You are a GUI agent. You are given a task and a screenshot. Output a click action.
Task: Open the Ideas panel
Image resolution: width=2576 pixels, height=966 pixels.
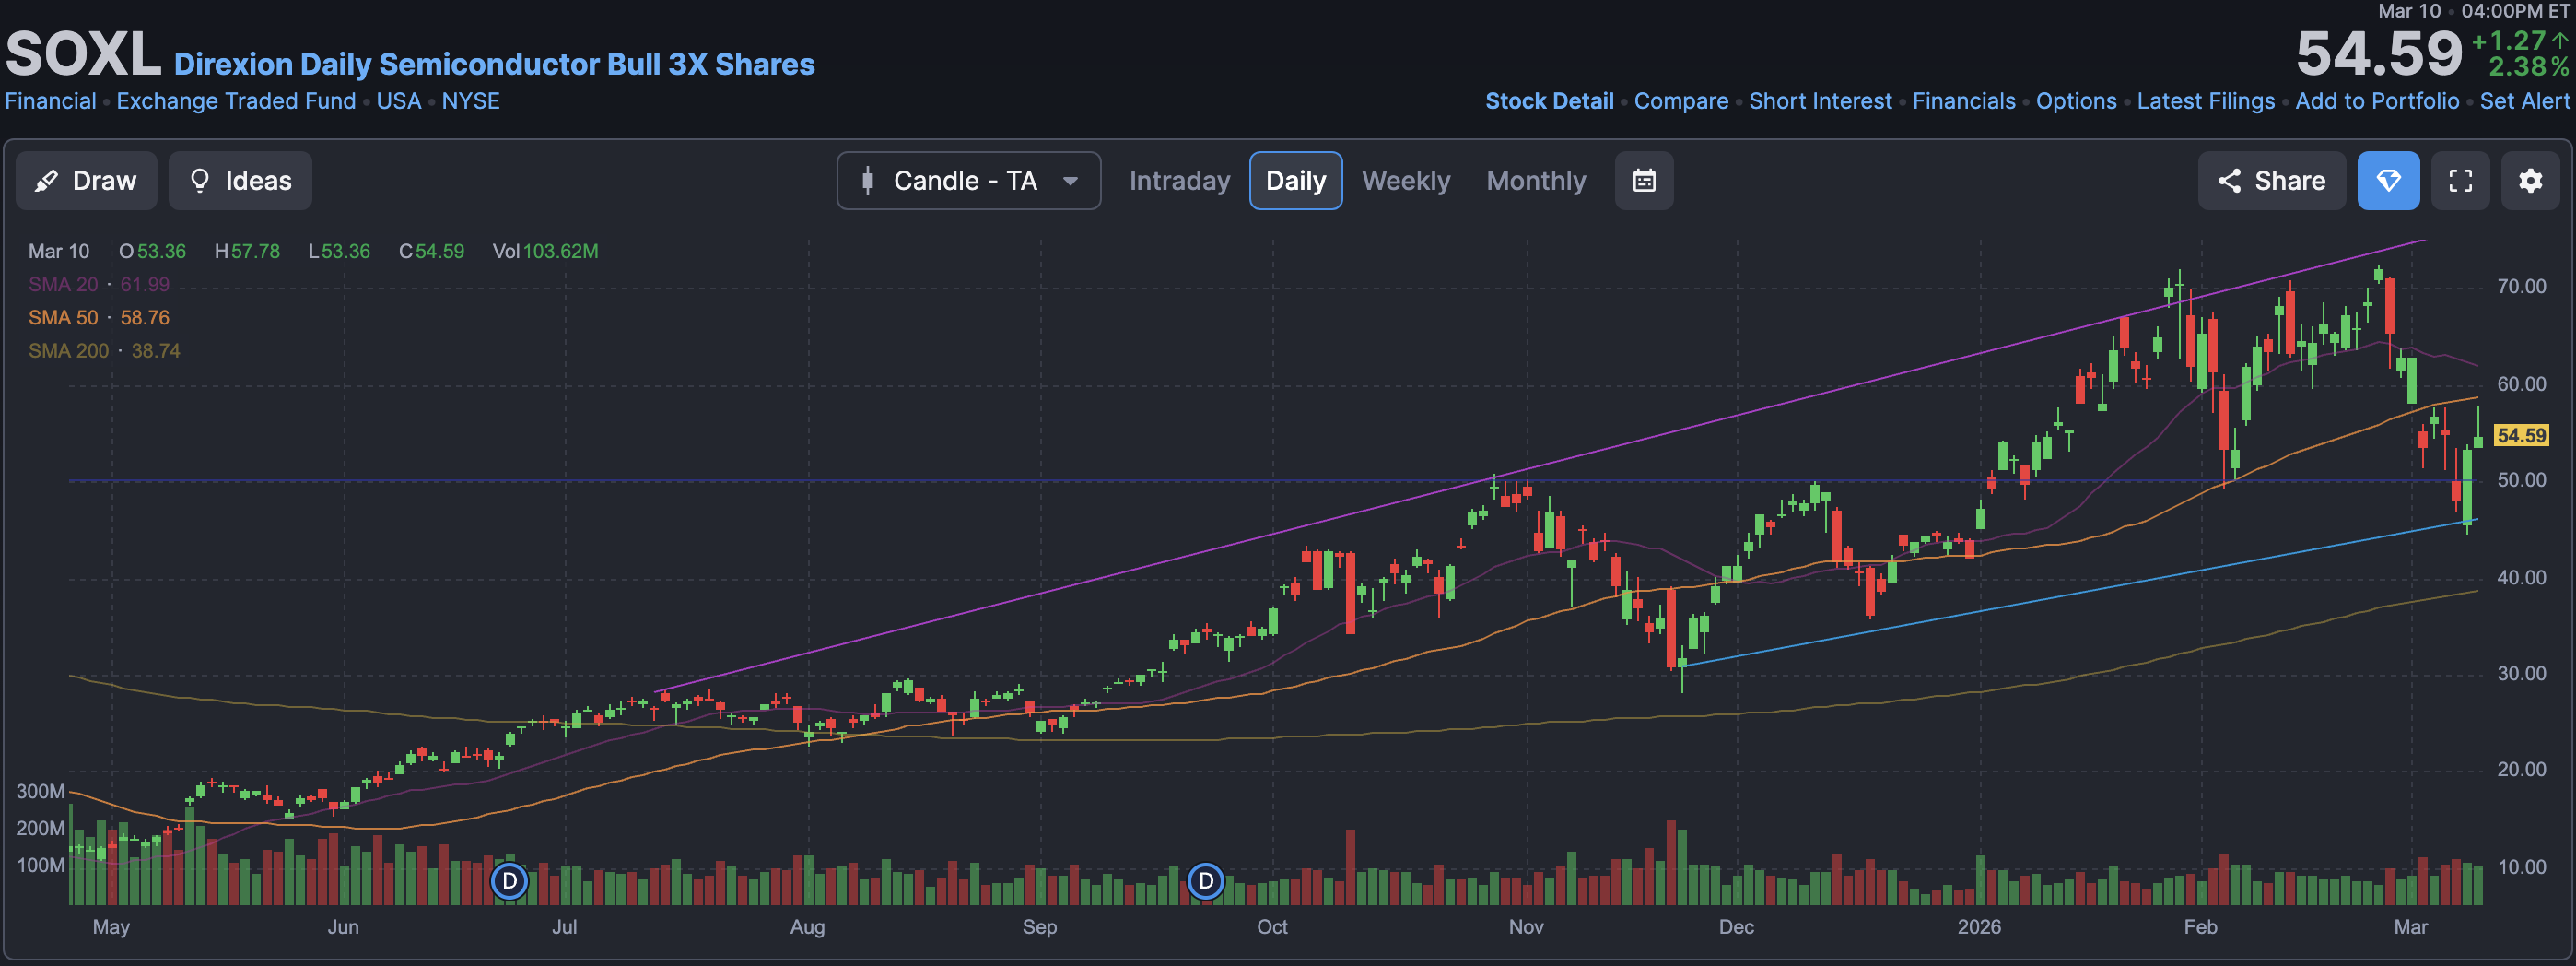[x=240, y=181]
